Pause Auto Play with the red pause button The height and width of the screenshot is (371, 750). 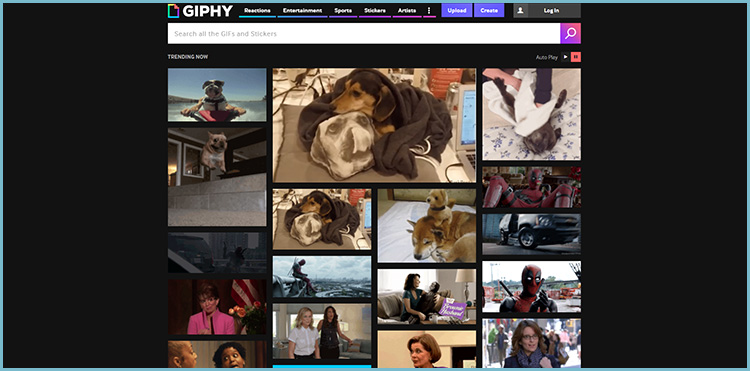[576, 57]
